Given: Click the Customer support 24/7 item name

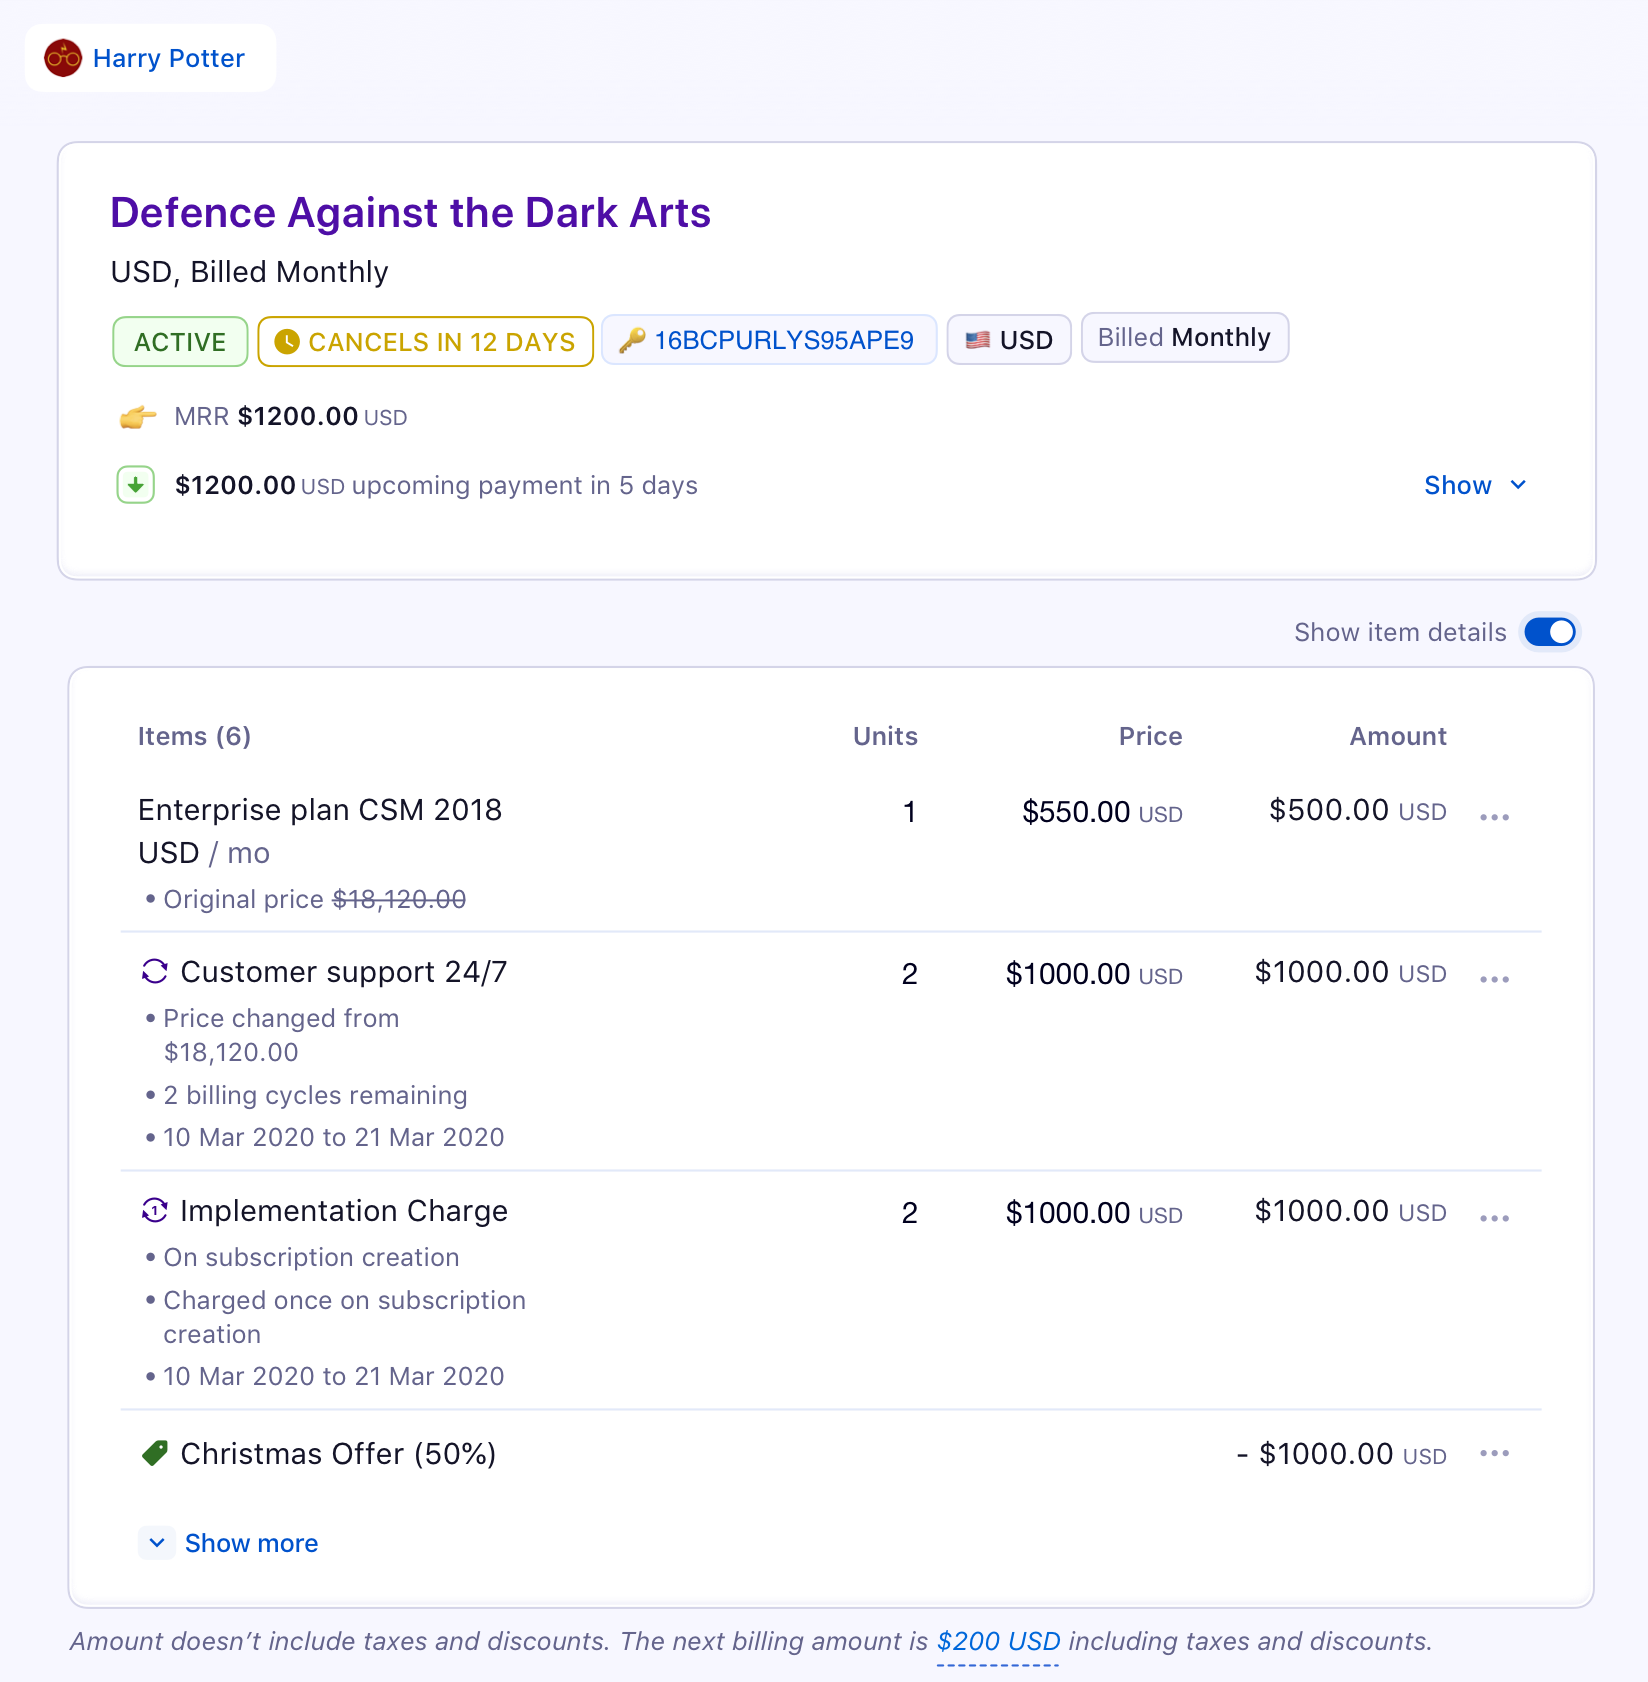Looking at the screenshot, I should [344, 972].
